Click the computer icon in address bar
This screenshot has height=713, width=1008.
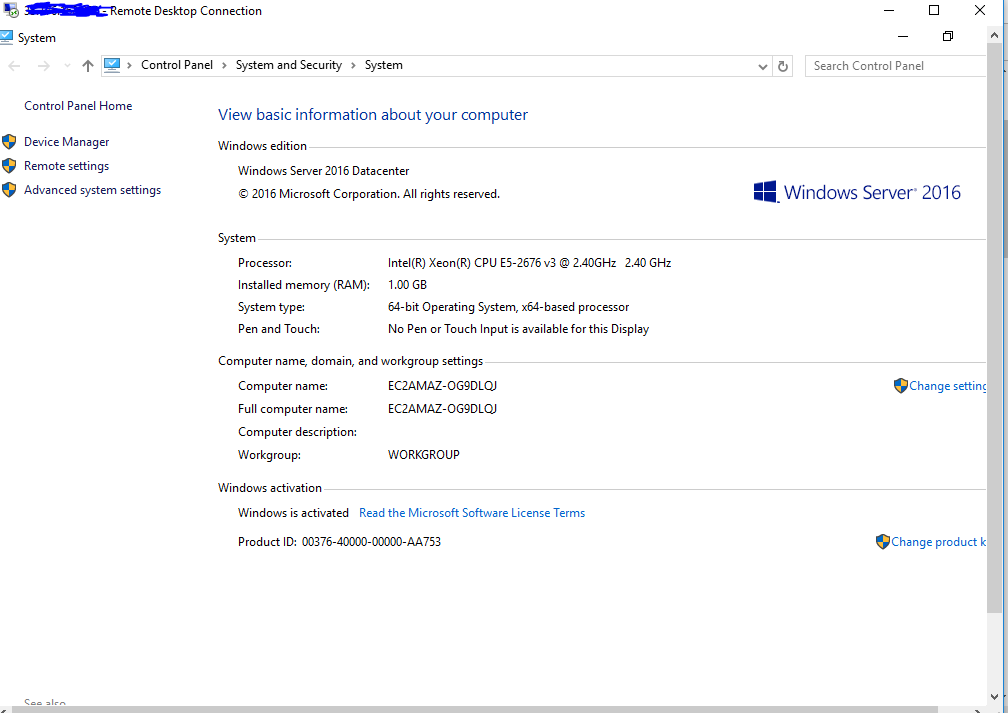coord(111,65)
